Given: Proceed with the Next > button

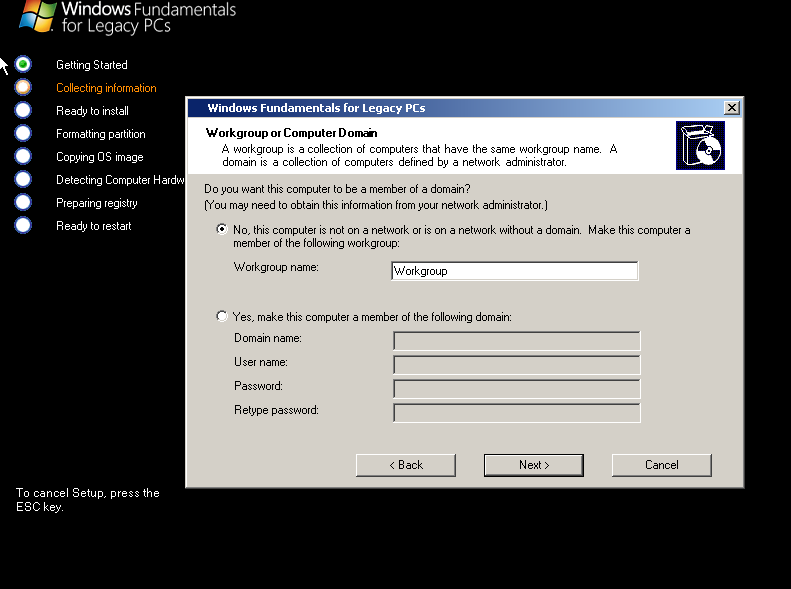Looking at the screenshot, I should click(x=534, y=465).
